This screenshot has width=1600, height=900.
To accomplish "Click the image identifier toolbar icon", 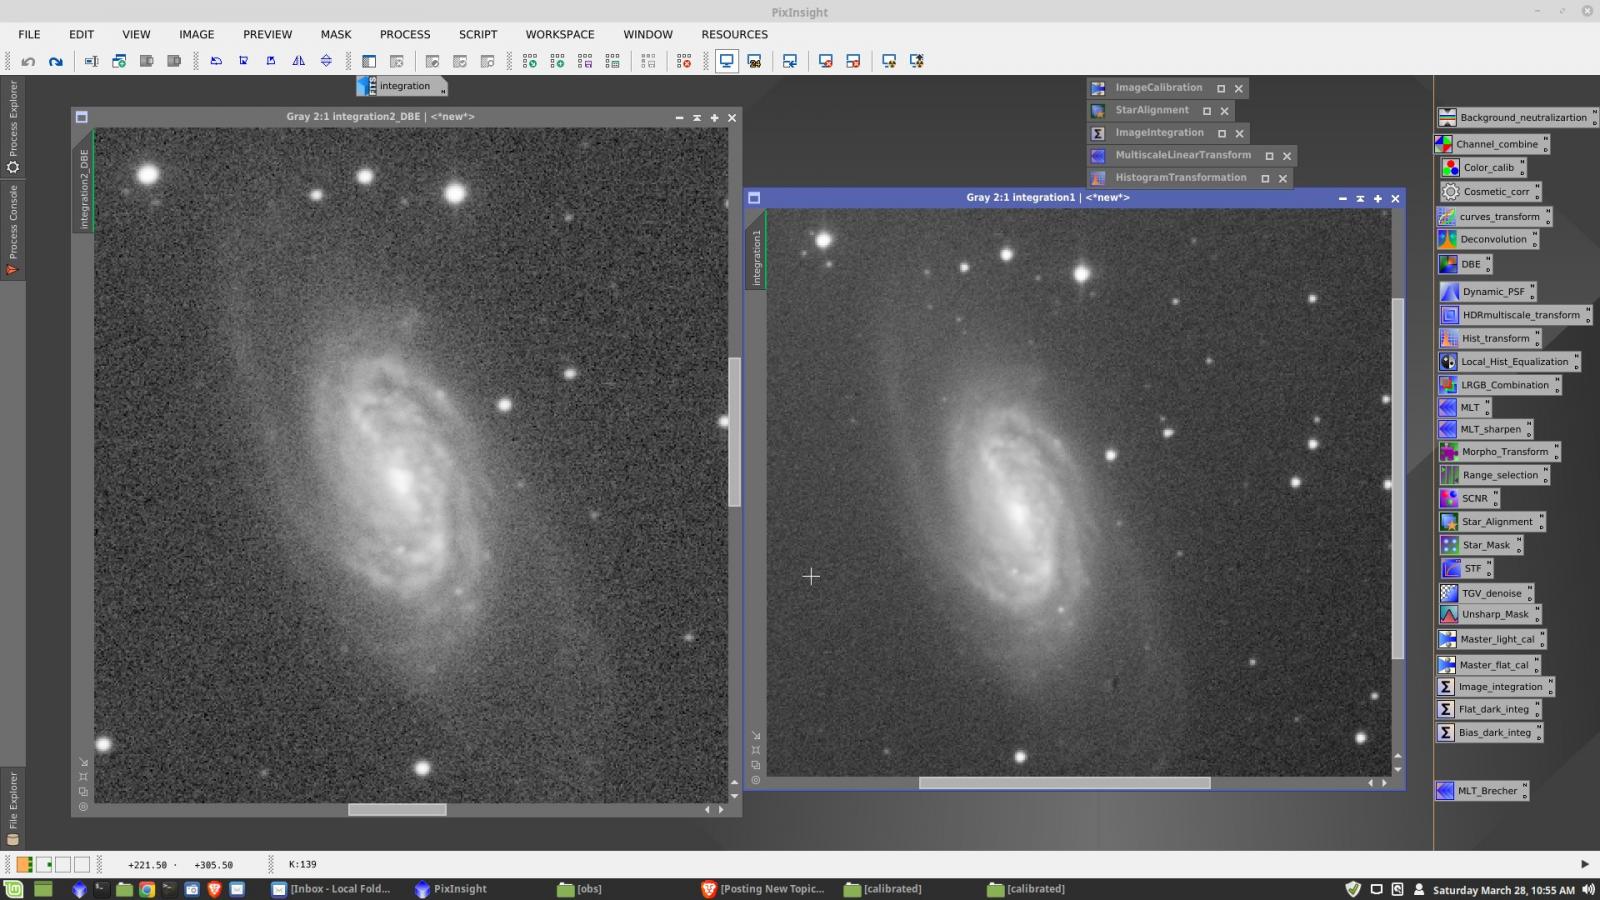I will tap(90, 61).
